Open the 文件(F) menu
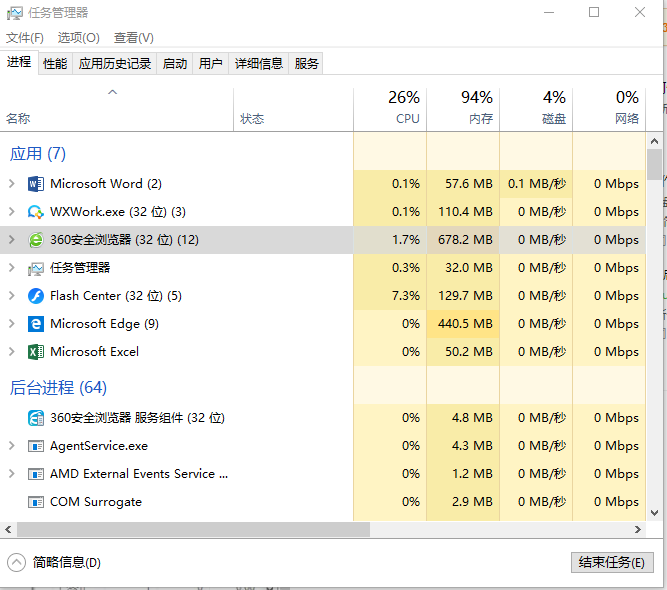The image size is (667, 590). 25,38
